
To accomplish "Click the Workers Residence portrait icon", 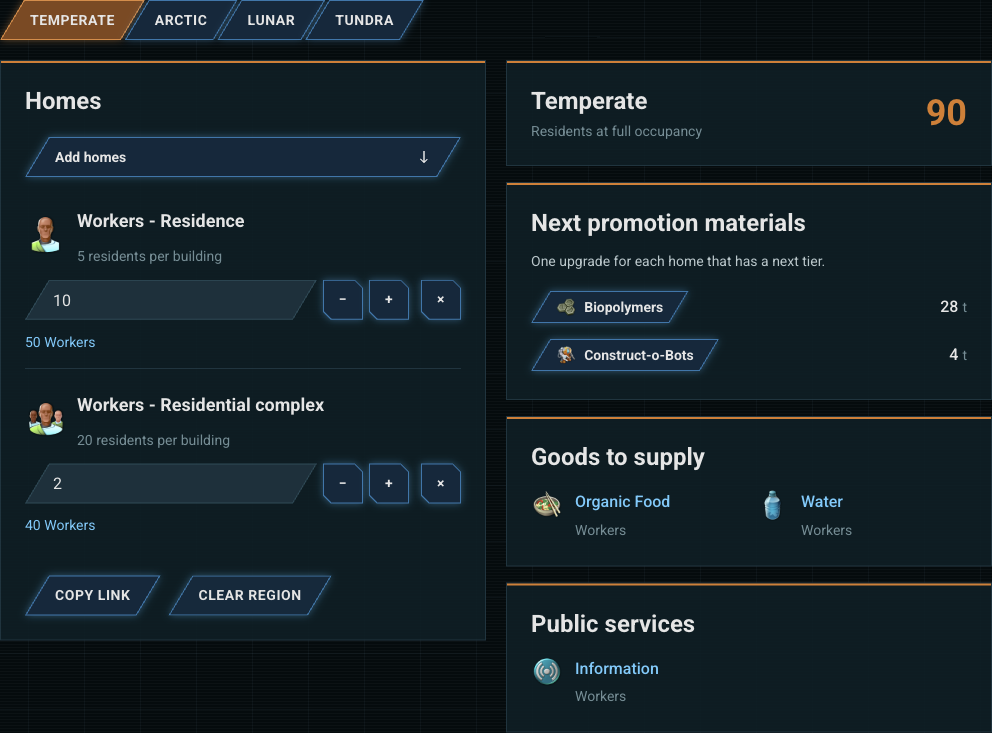I will coord(46,234).
